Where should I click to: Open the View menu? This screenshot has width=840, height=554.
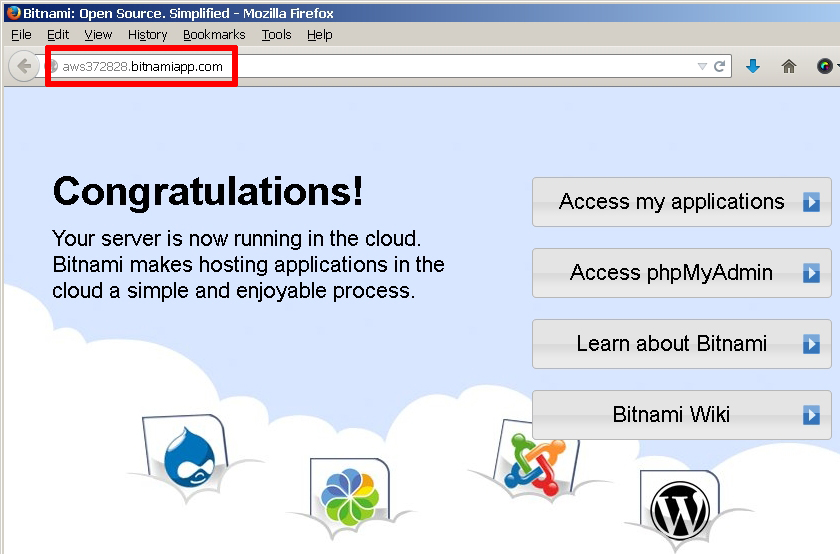point(98,35)
